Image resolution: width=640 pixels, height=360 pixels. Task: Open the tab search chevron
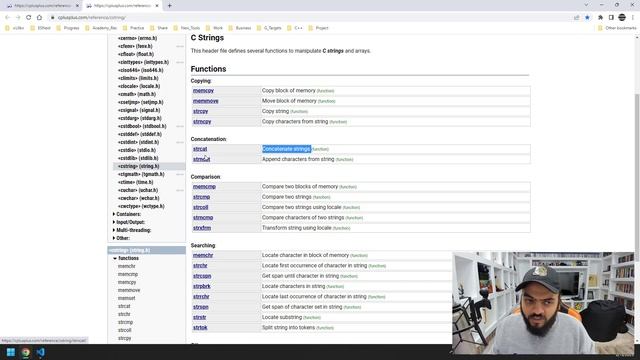[586, 5]
